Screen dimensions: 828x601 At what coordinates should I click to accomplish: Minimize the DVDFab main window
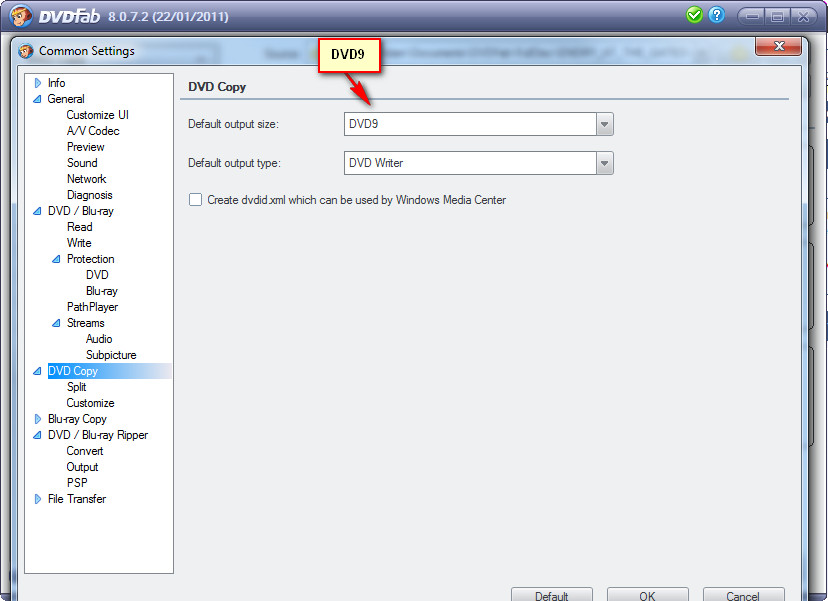[752, 17]
